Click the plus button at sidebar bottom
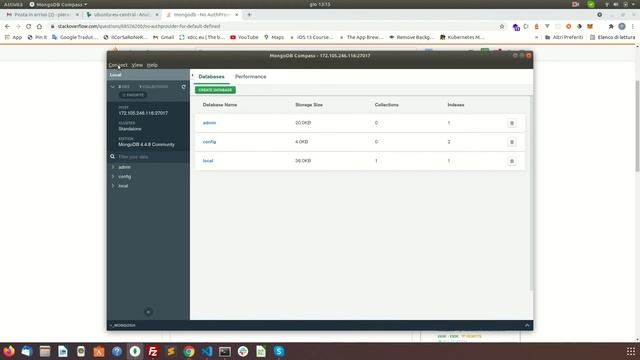 [x=148, y=312]
